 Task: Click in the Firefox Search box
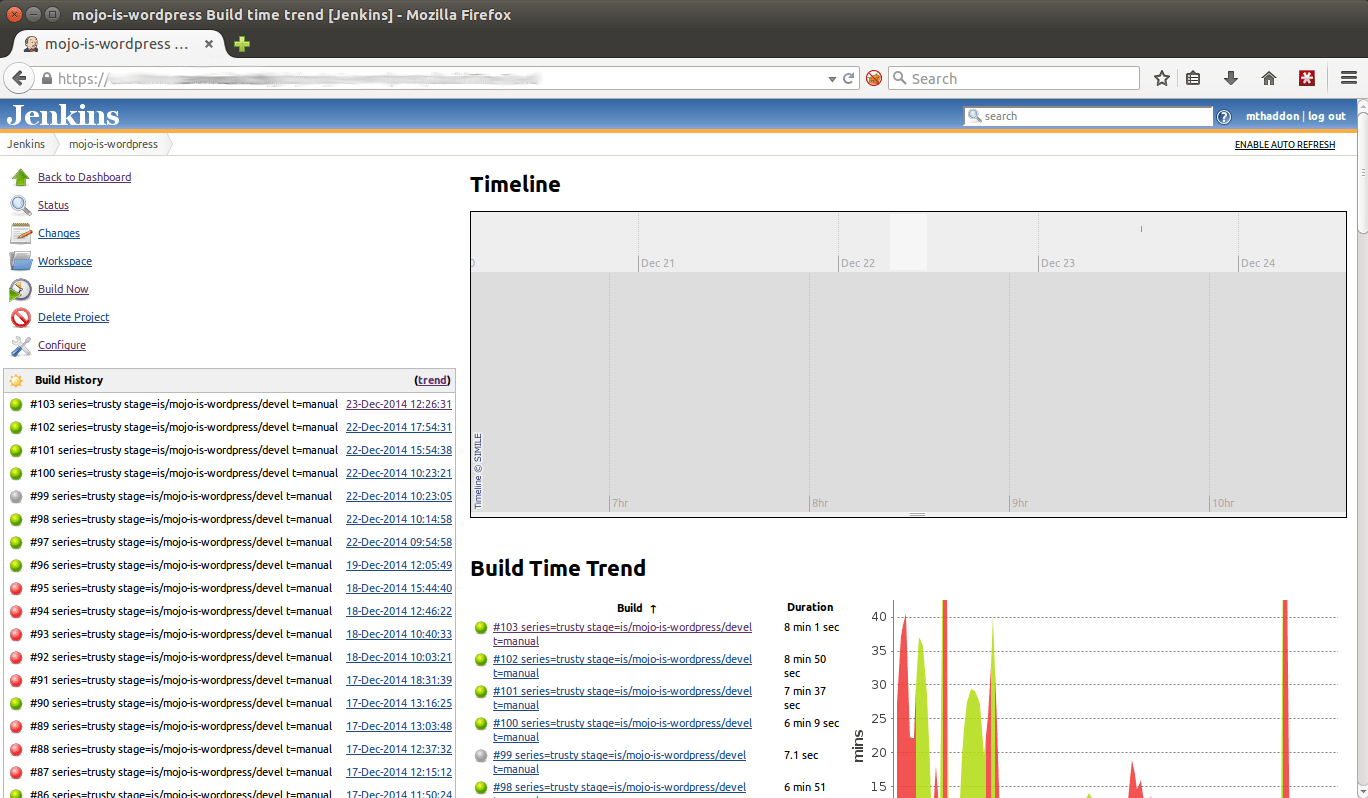tap(1013, 78)
